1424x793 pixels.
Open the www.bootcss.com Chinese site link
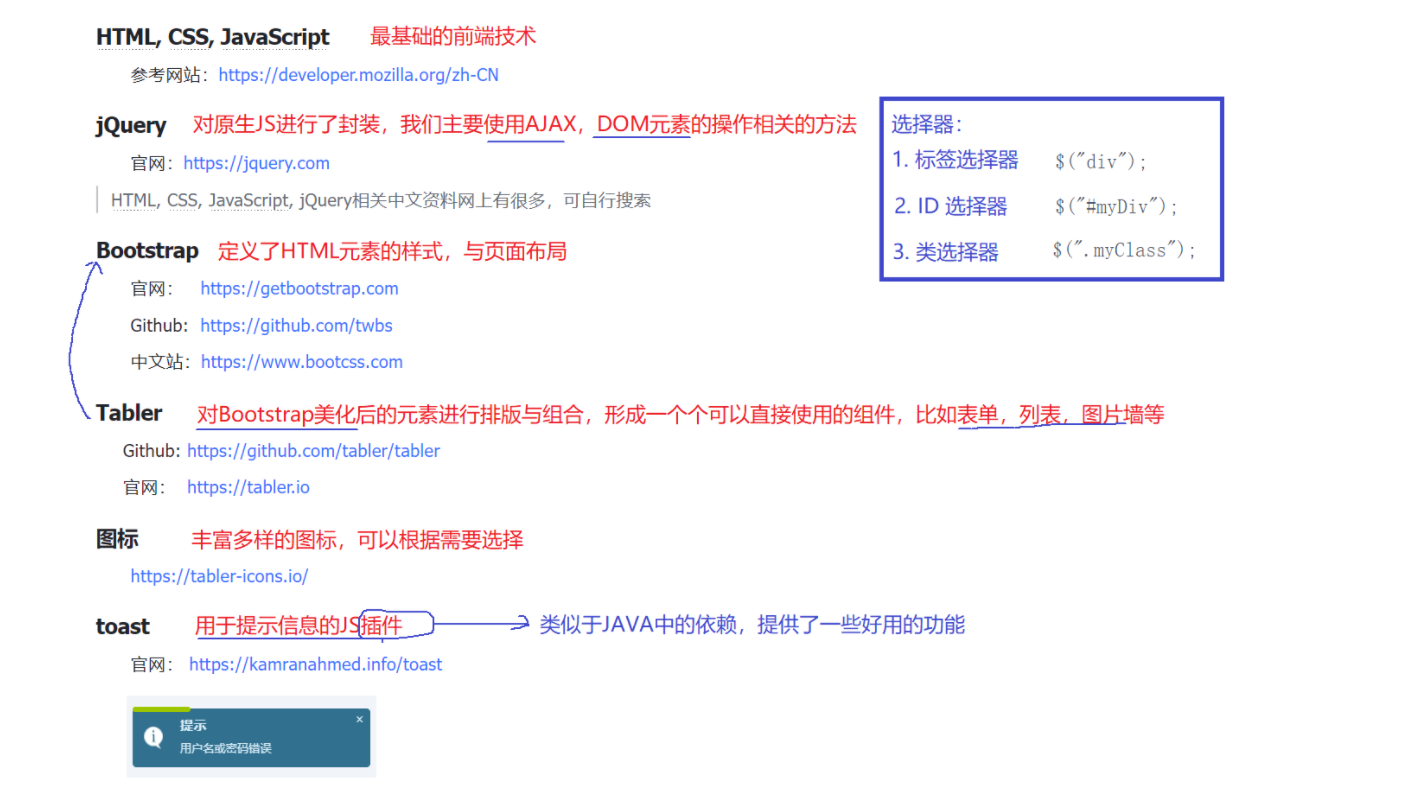(302, 362)
